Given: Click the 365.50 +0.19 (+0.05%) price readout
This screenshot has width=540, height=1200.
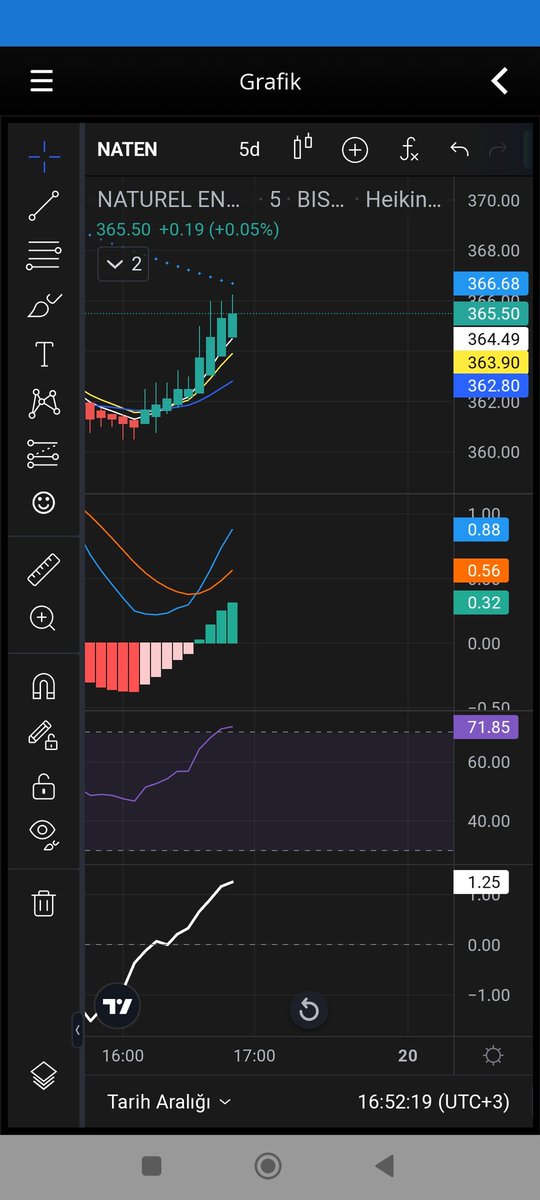Looking at the screenshot, I should point(188,229).
